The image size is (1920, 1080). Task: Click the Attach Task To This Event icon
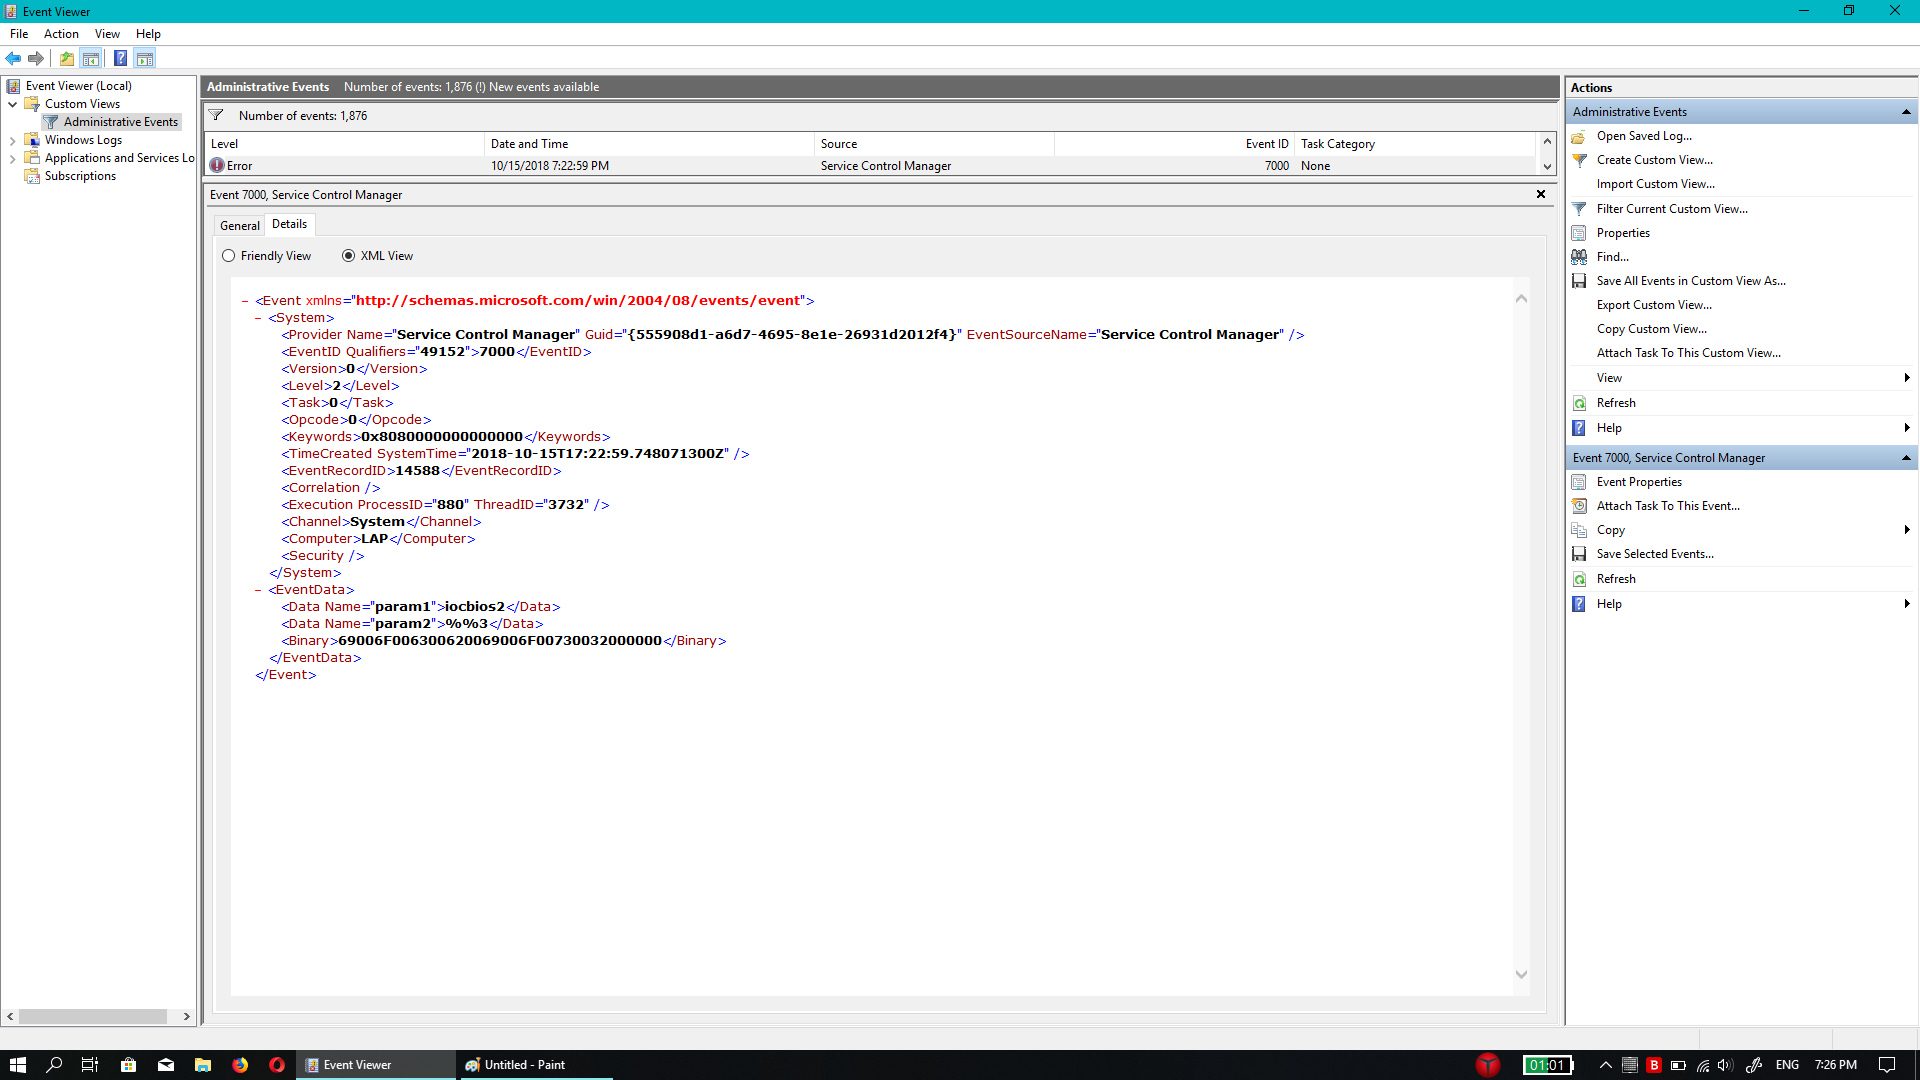(1579, 506)
